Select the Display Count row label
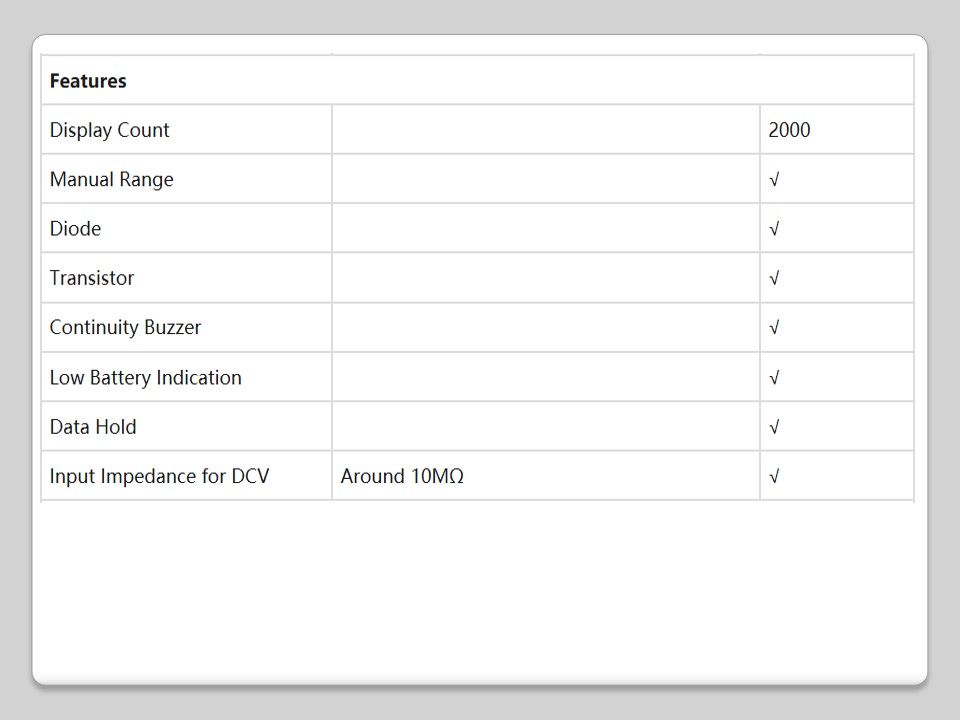 tap(110, 130)
